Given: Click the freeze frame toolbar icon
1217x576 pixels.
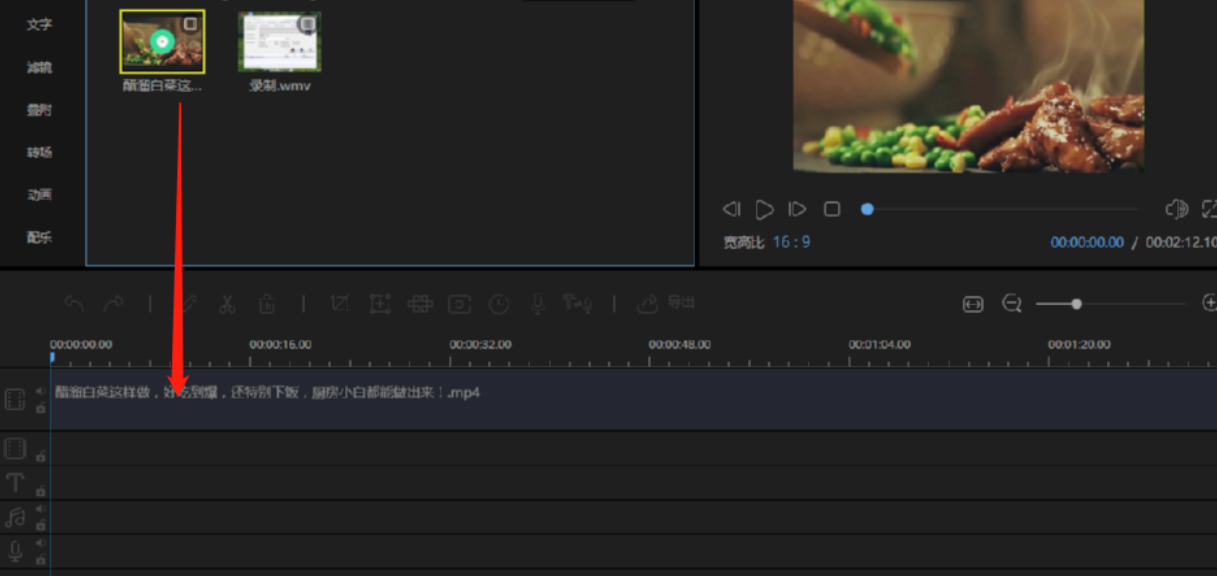Looking at the screenshot, I should [x=459, y=303].
